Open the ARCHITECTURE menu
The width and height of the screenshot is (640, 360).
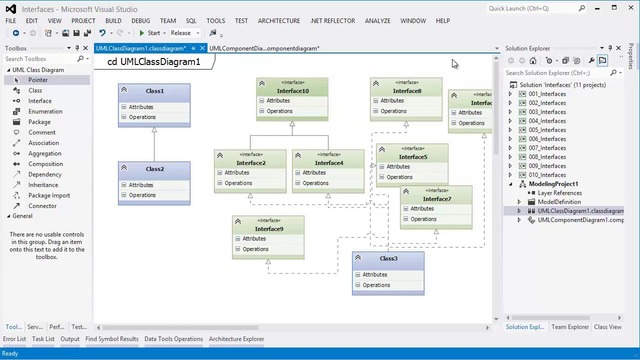pos(279,21)
